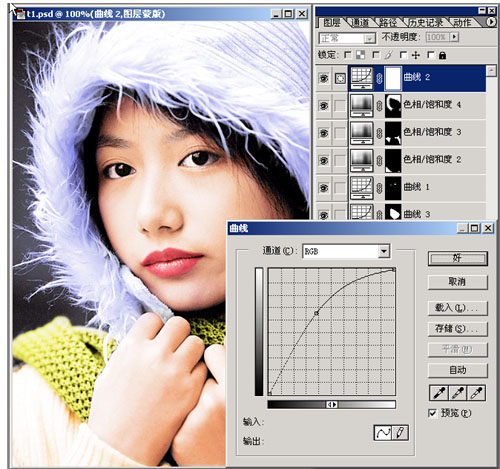
Task: Select the white point eyedropper
Action: coord(476,393)
